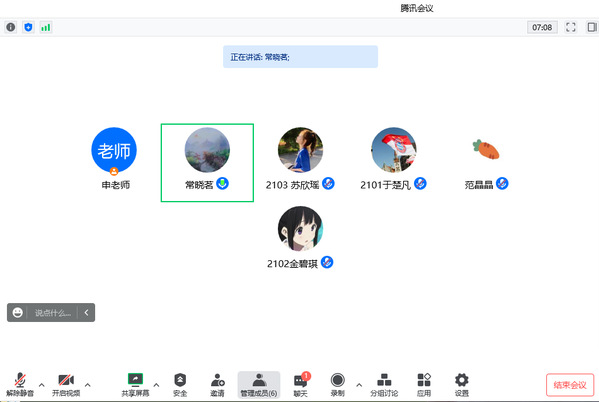This screenshot has height=402, width=599.
Task: Open the Settings (设置) gear
Action: click(461, 385)
